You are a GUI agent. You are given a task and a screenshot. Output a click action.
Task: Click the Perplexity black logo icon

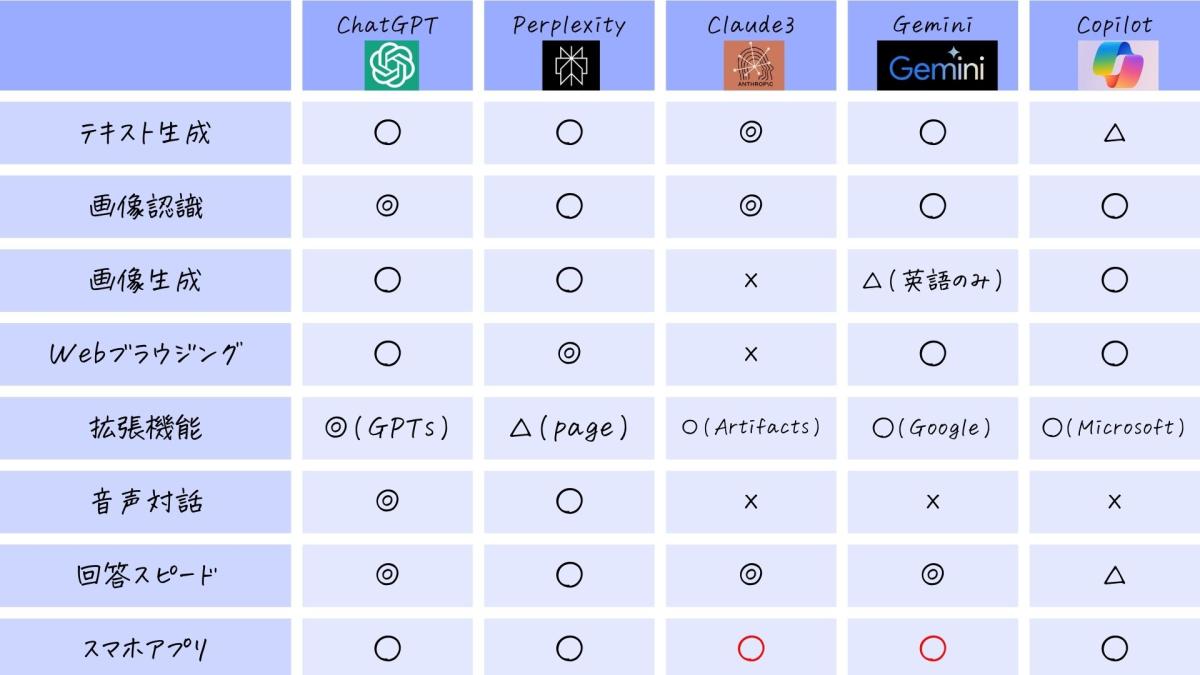coord(570,66)
